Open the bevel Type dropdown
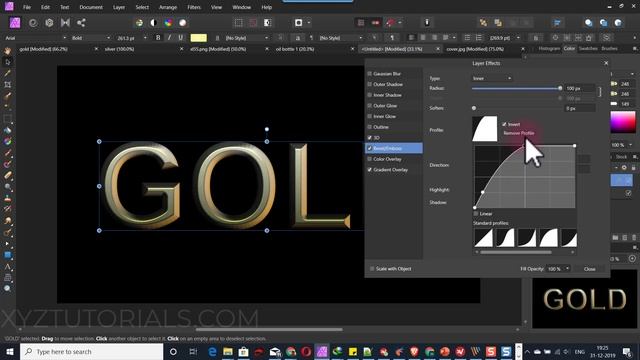The width and height of the screenshot is (640, 360). [492, 78]
